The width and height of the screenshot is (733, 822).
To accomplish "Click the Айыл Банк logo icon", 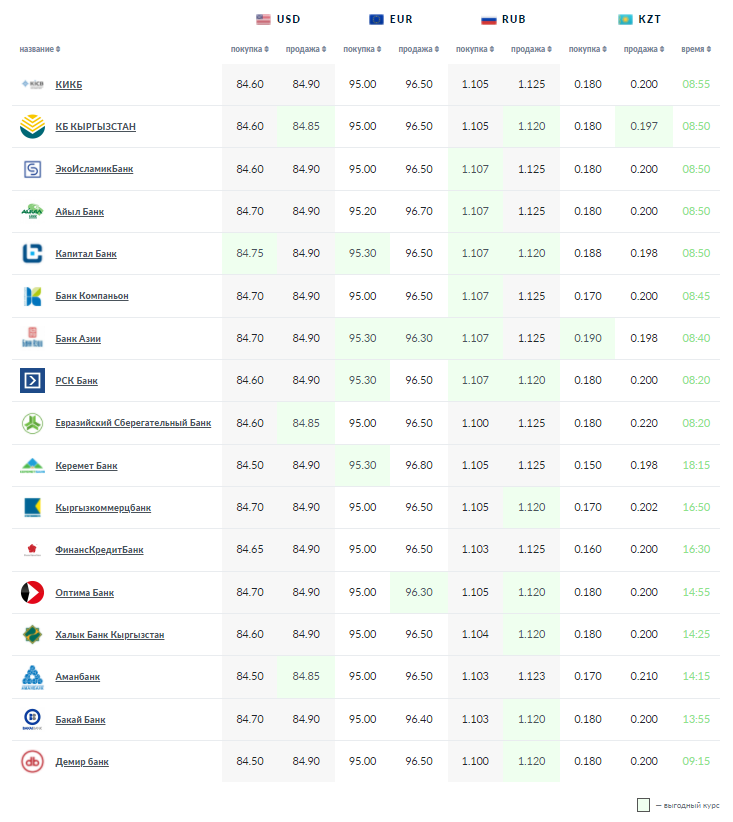I will (32, 211).
